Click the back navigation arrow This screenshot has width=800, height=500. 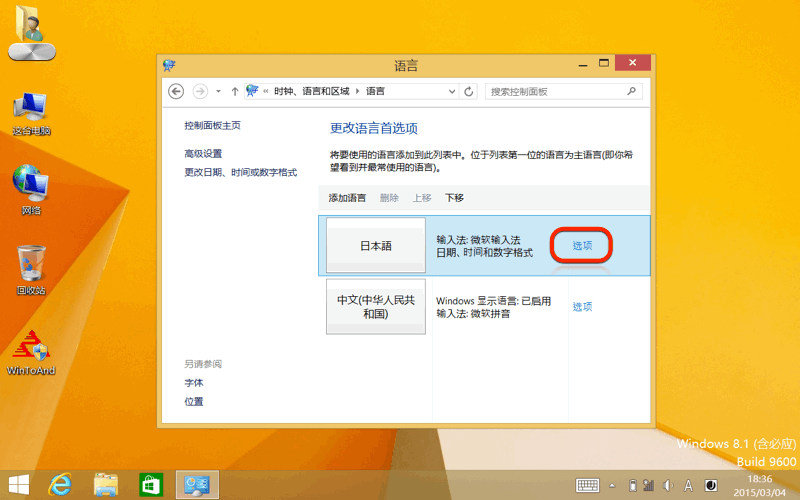177,91
